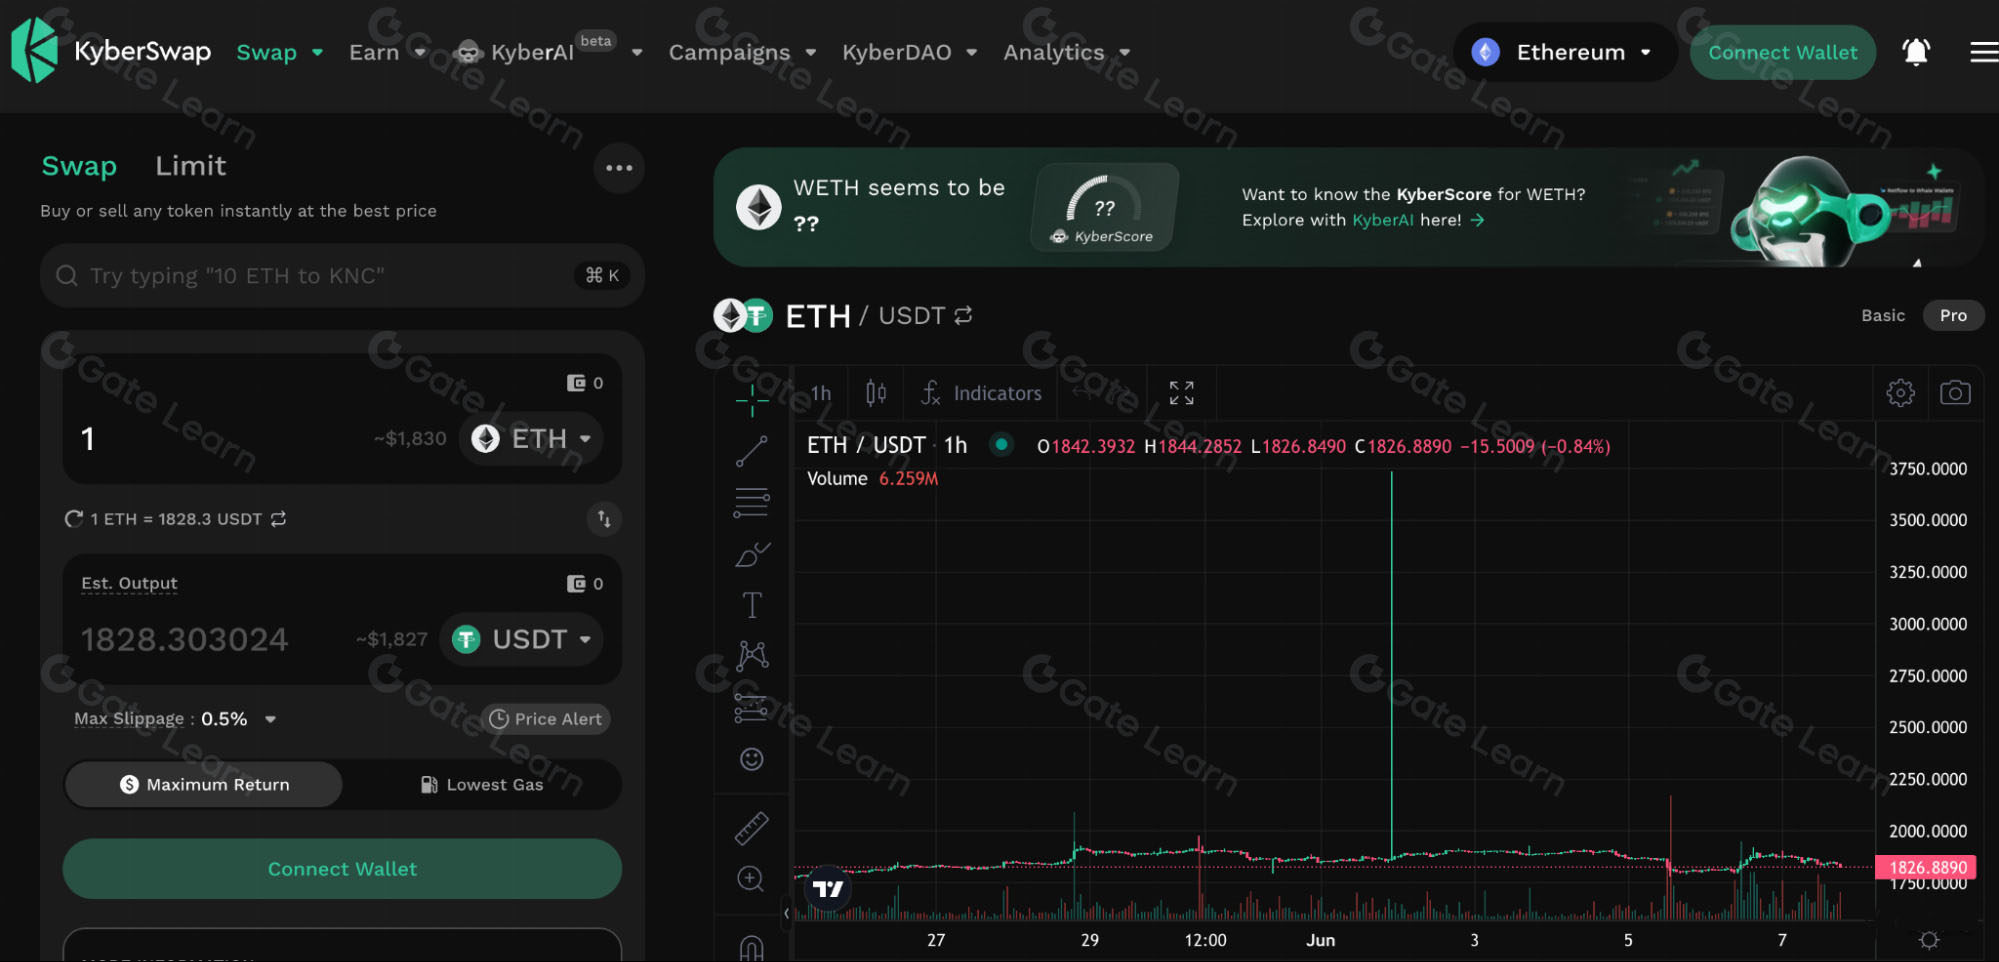Open the ETH token selector

[x=531, y=439]
